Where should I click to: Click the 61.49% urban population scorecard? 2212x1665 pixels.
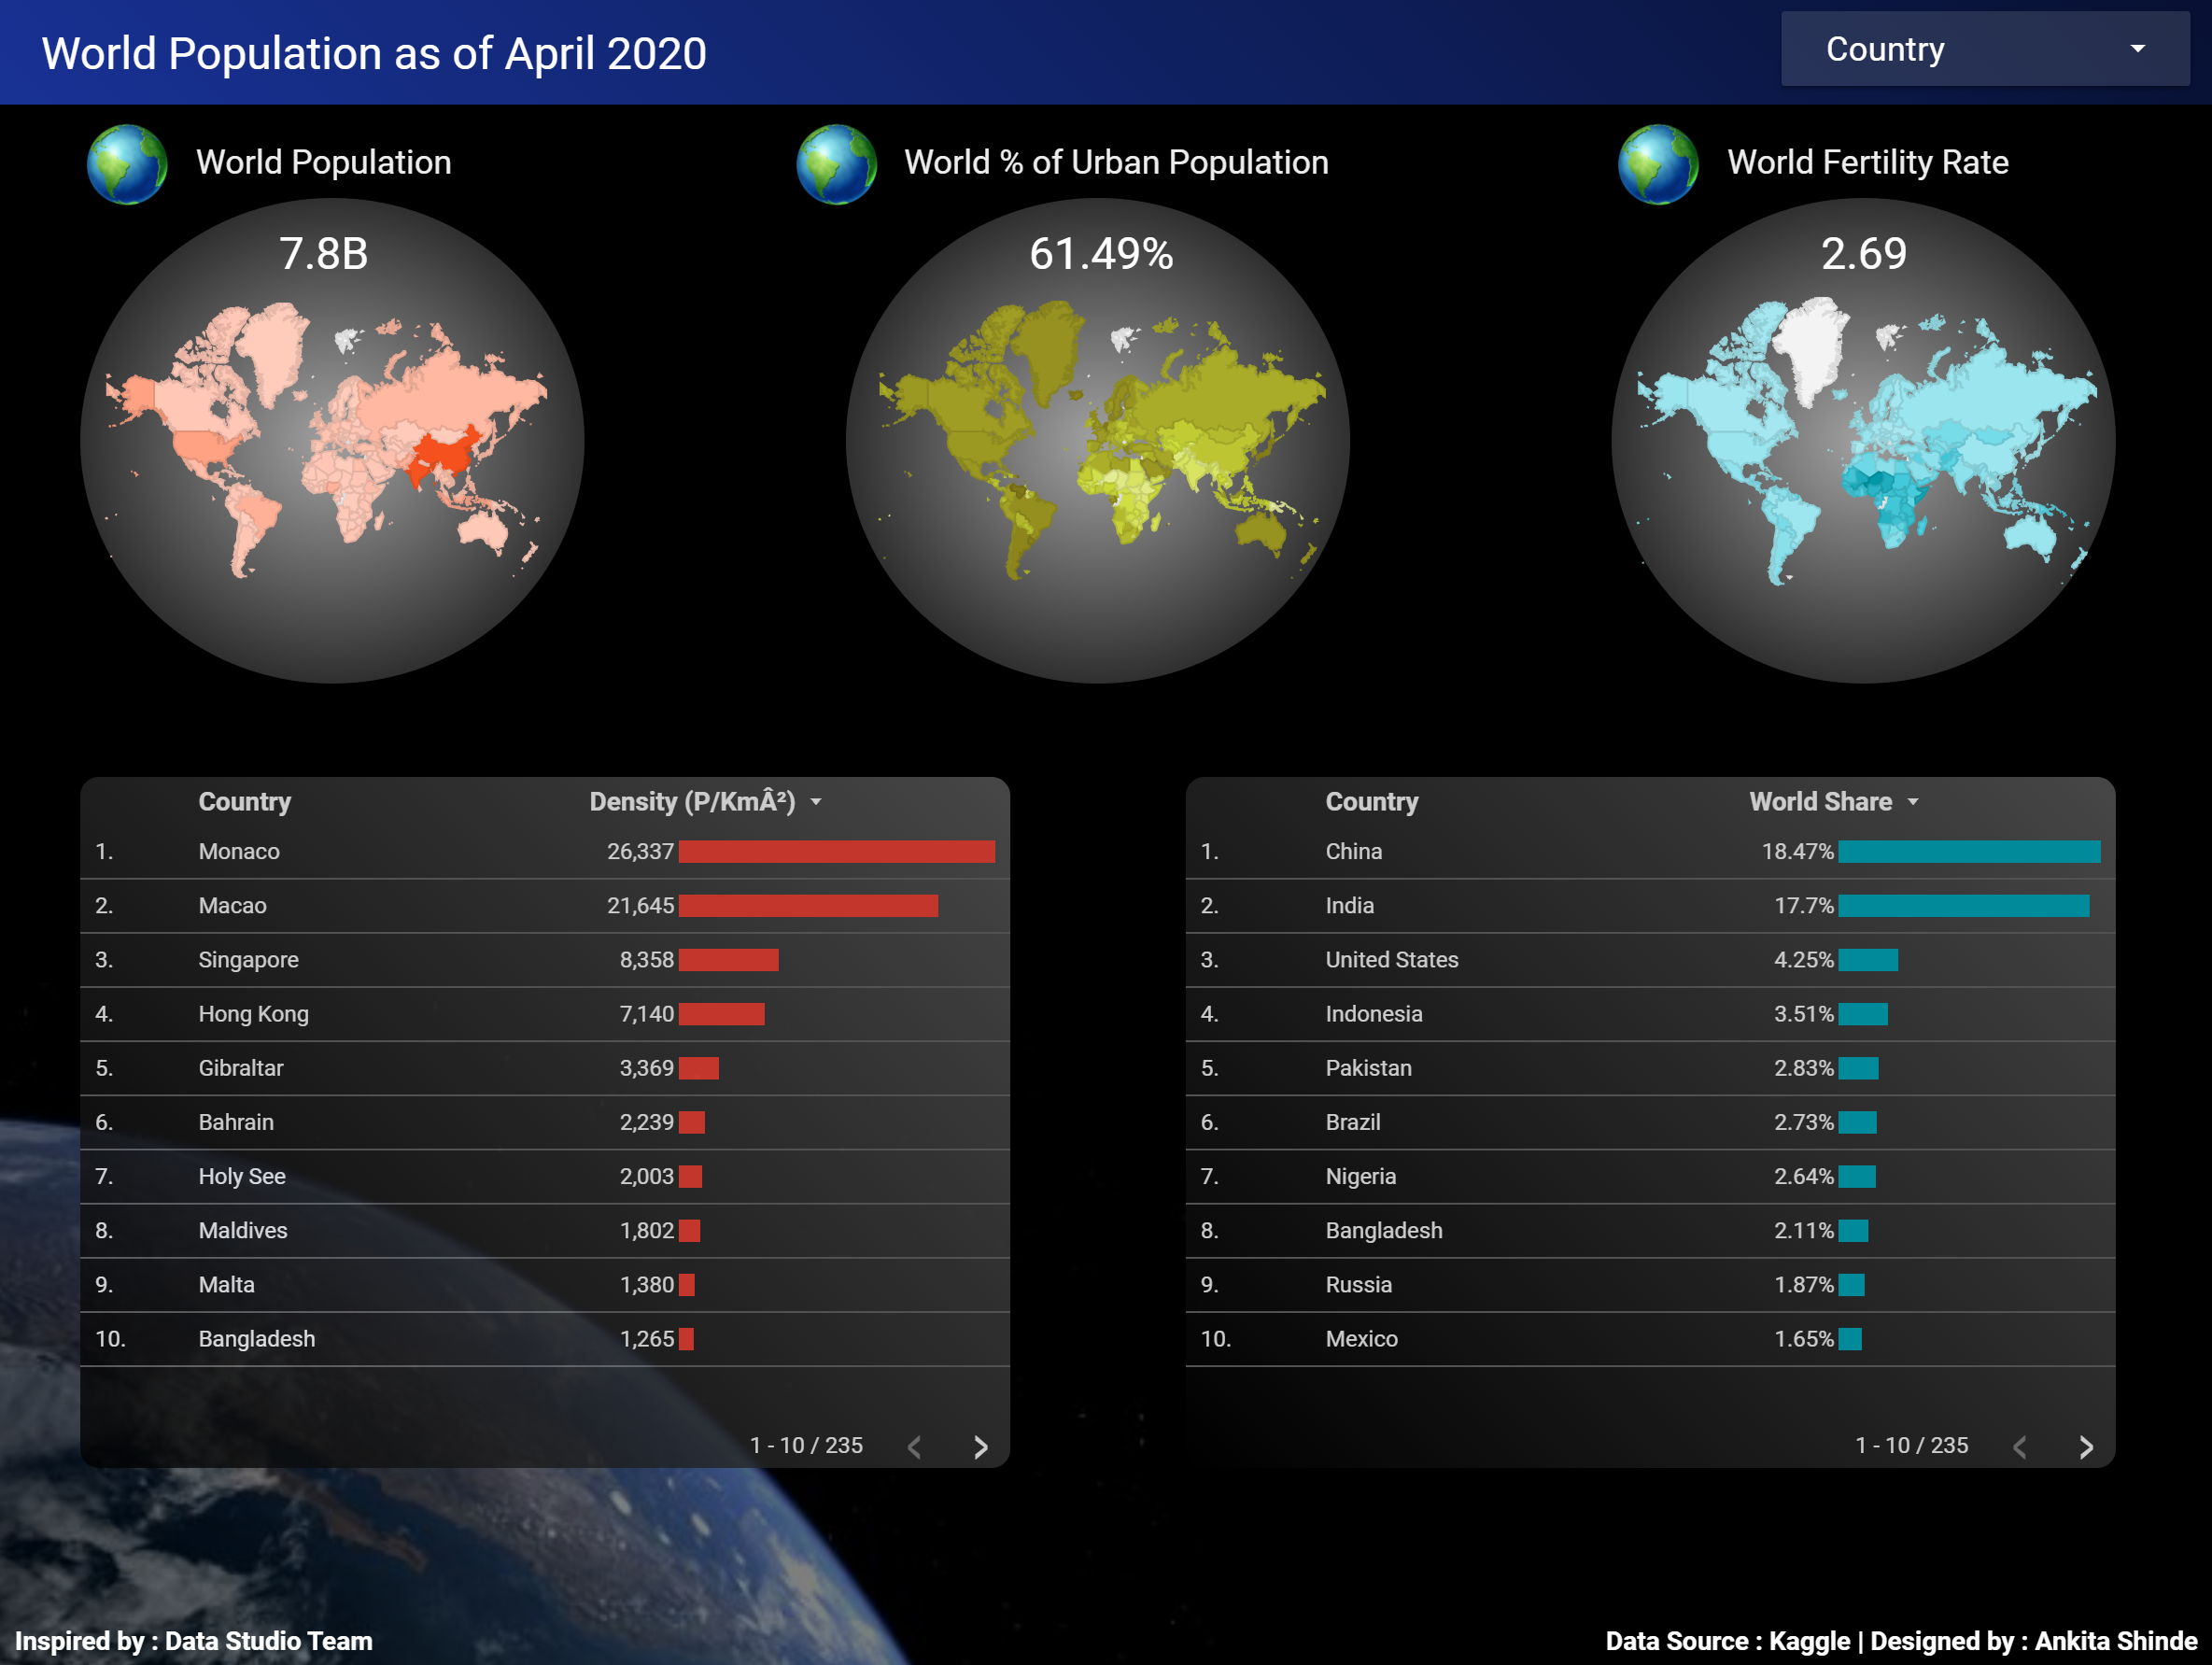[x=1101, y=254]
